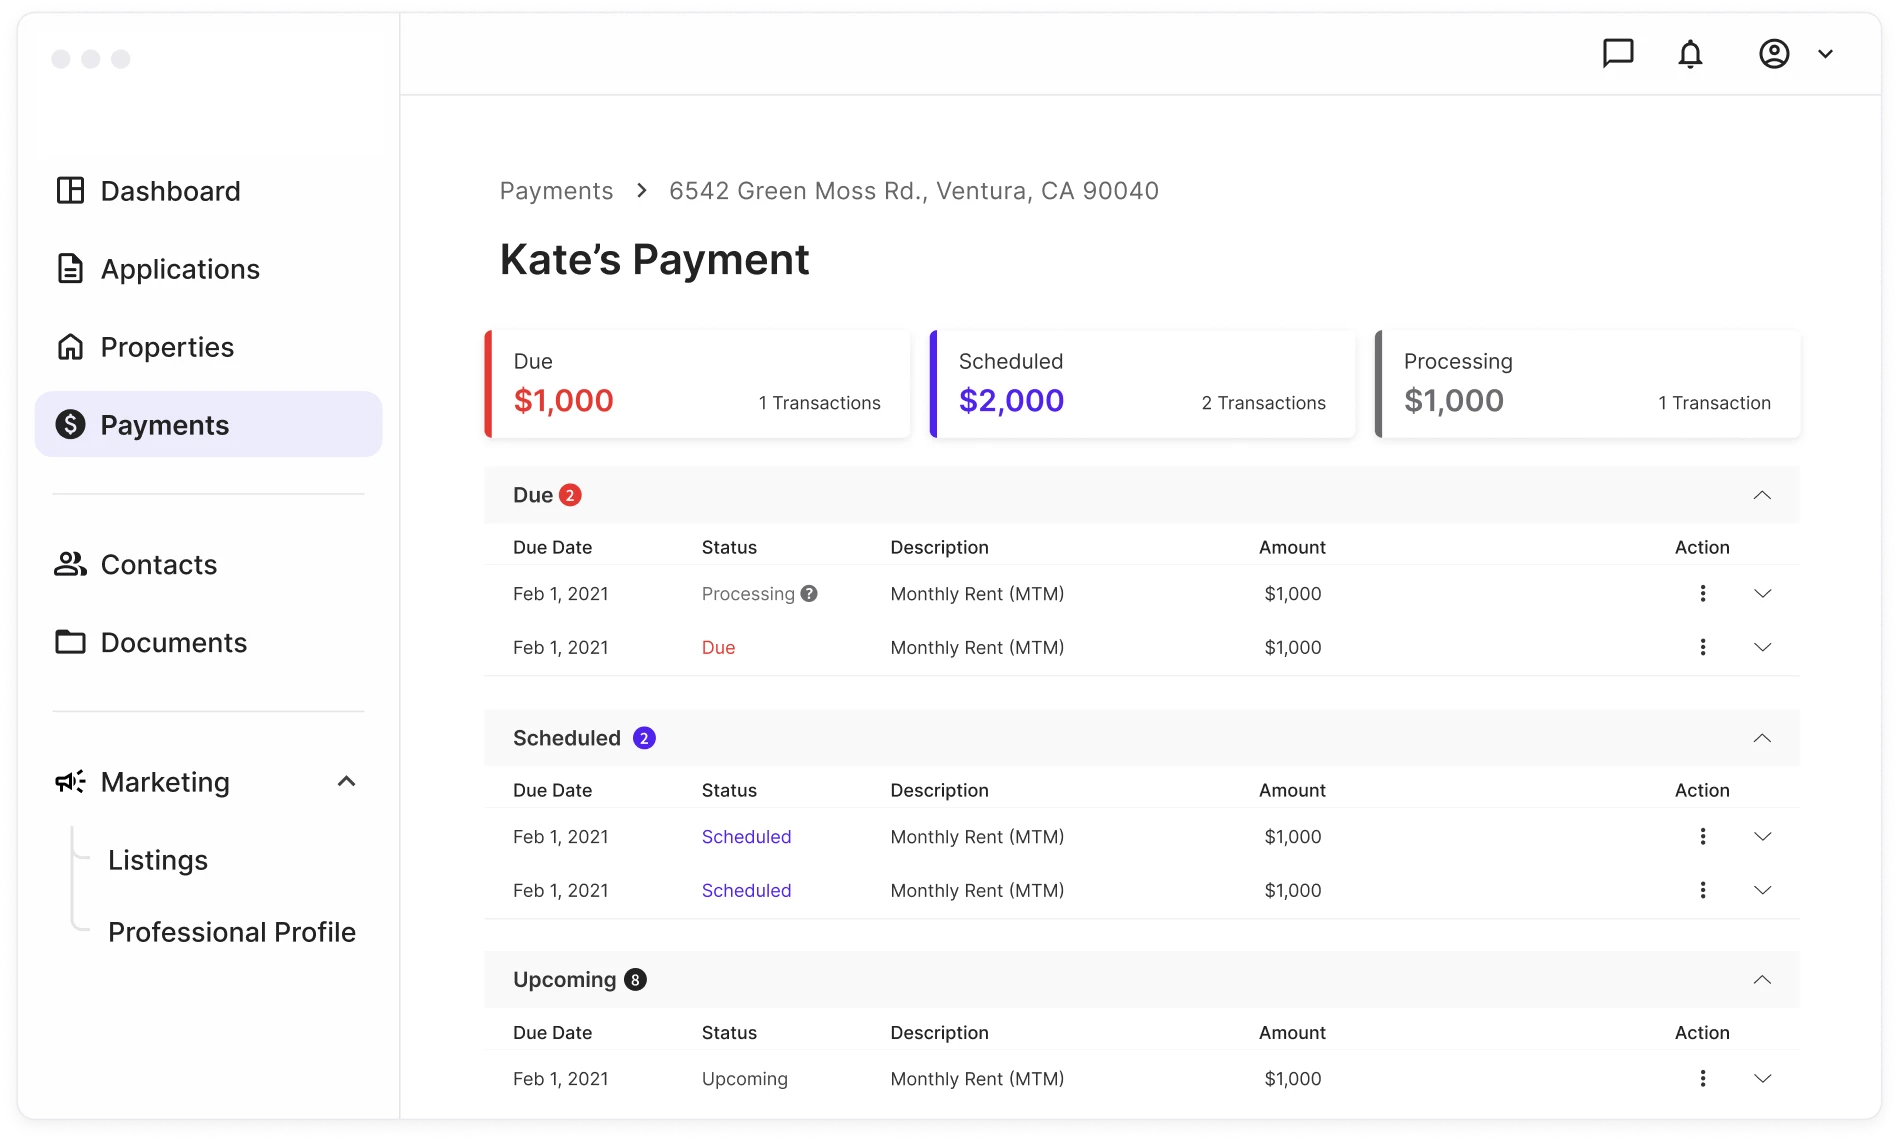
Task: Collapse the Scheduled section
Action: pyautogui.click(x=1762, y=738)
